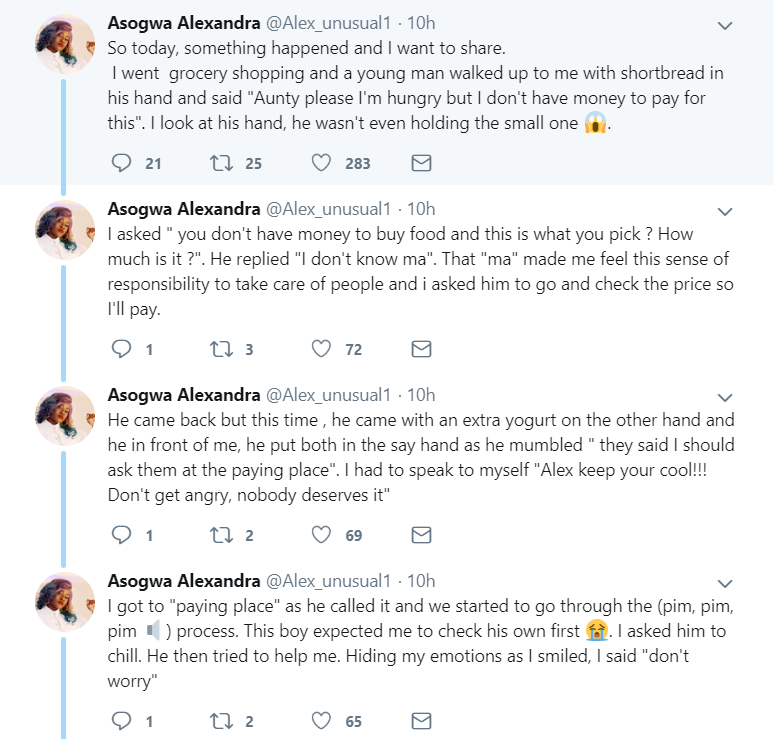Open options chevron on the third tweet
The width and height of the screenshot is (773, 739).
pos(727,397)
